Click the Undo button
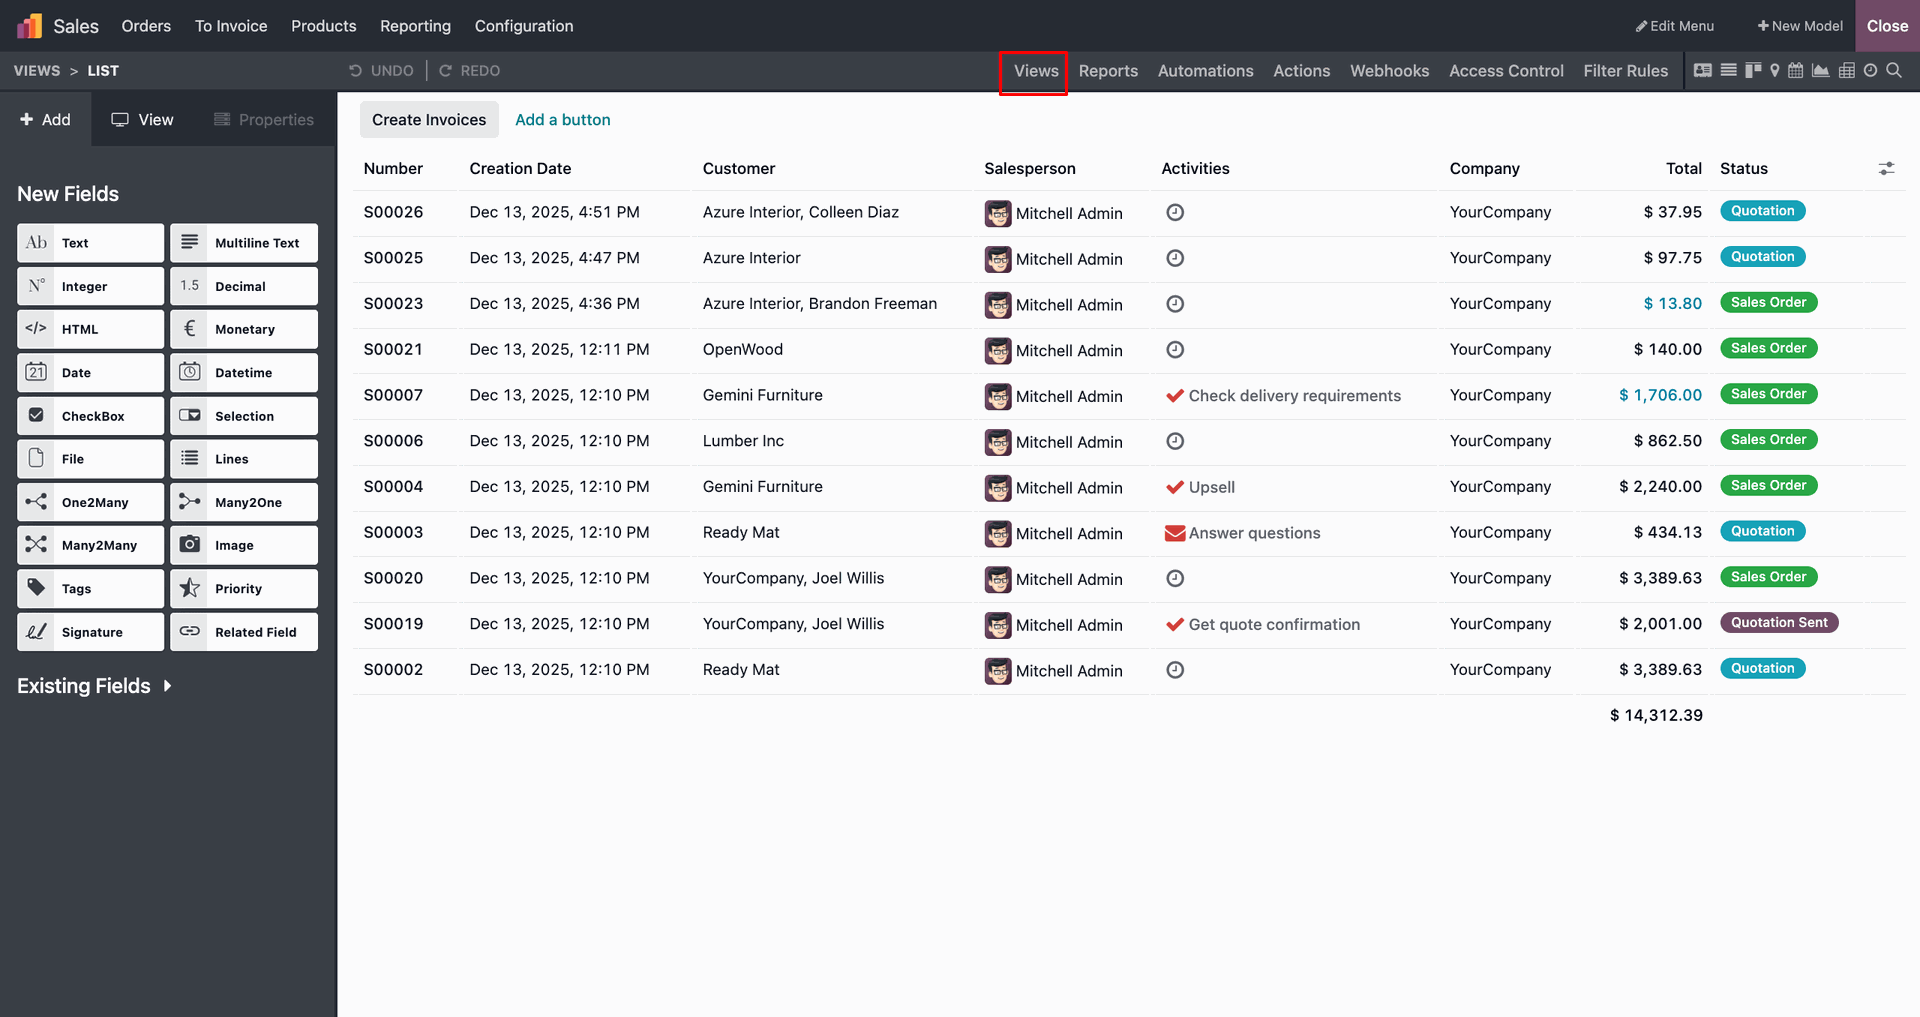The image size is (1920, 1017). [x=381, y=71]
